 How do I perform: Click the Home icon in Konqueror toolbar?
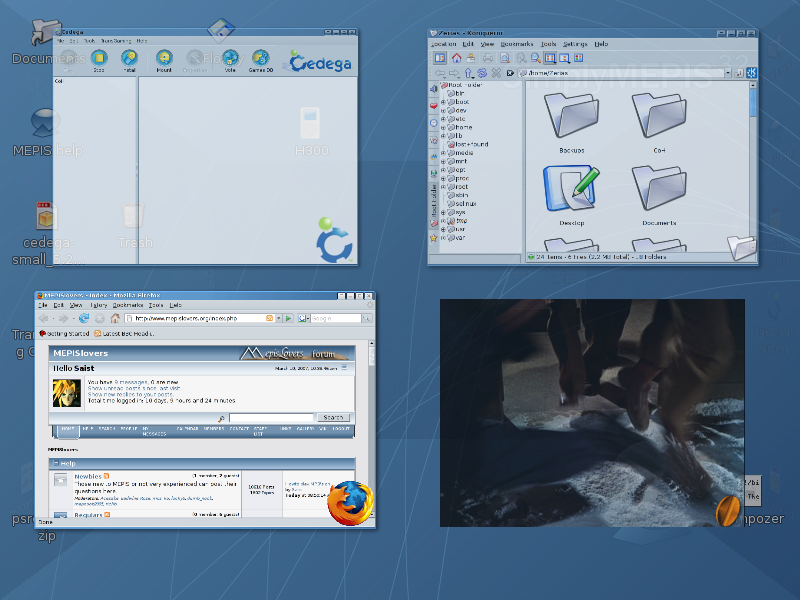pyautogui.click(x=457, y=58)
